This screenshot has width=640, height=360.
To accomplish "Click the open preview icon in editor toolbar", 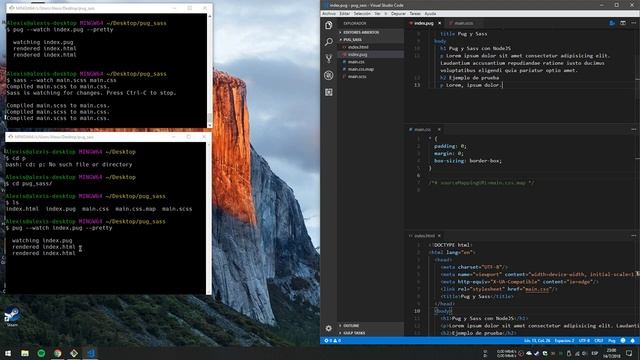I will (612, 23).
